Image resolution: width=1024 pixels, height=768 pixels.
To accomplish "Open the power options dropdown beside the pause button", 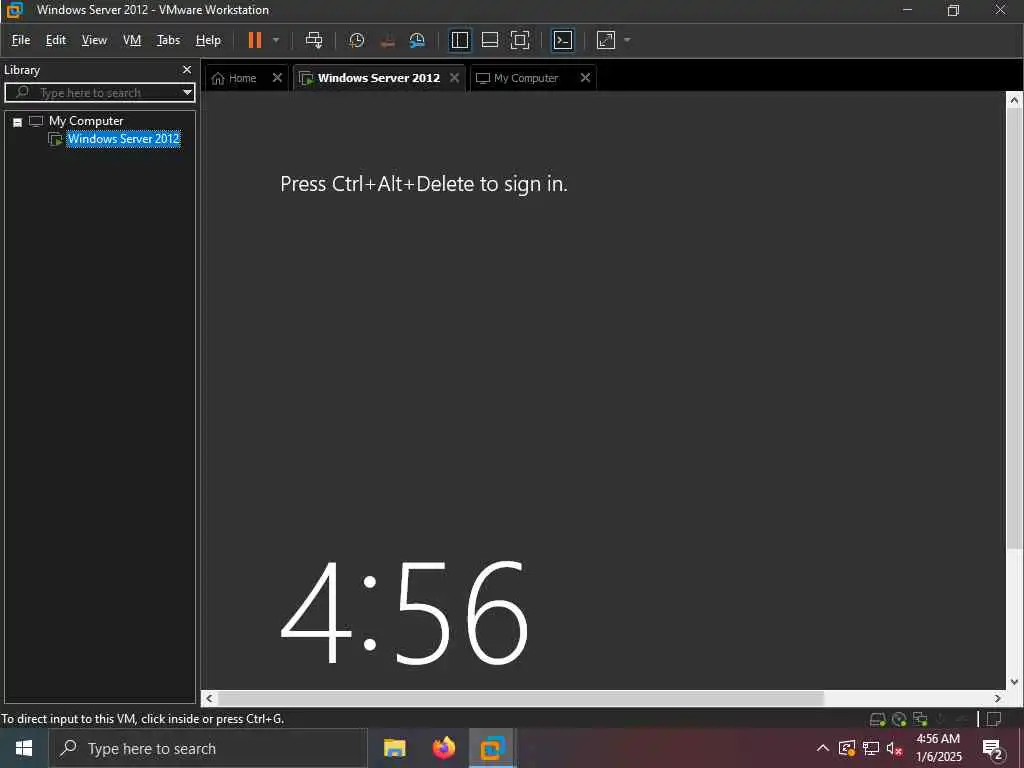I will pyautogui.click(x=276, y=40).
